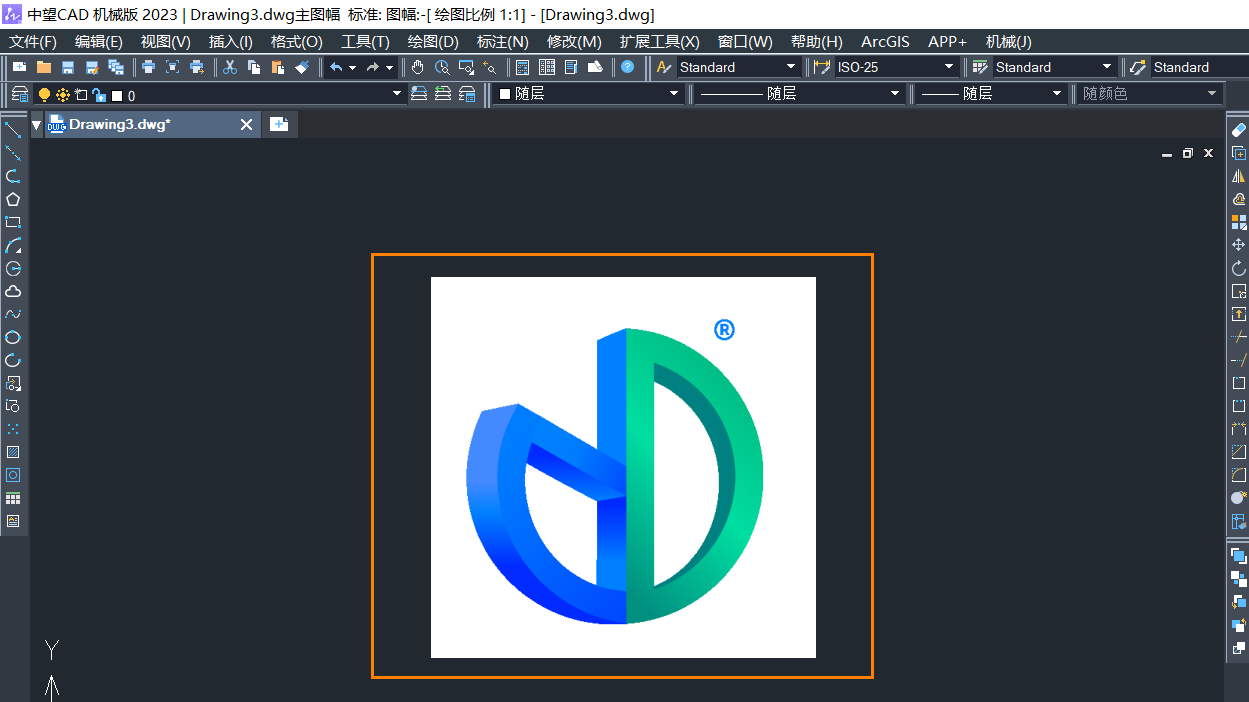Open the ArcGIS menu

tap(886, 42)
